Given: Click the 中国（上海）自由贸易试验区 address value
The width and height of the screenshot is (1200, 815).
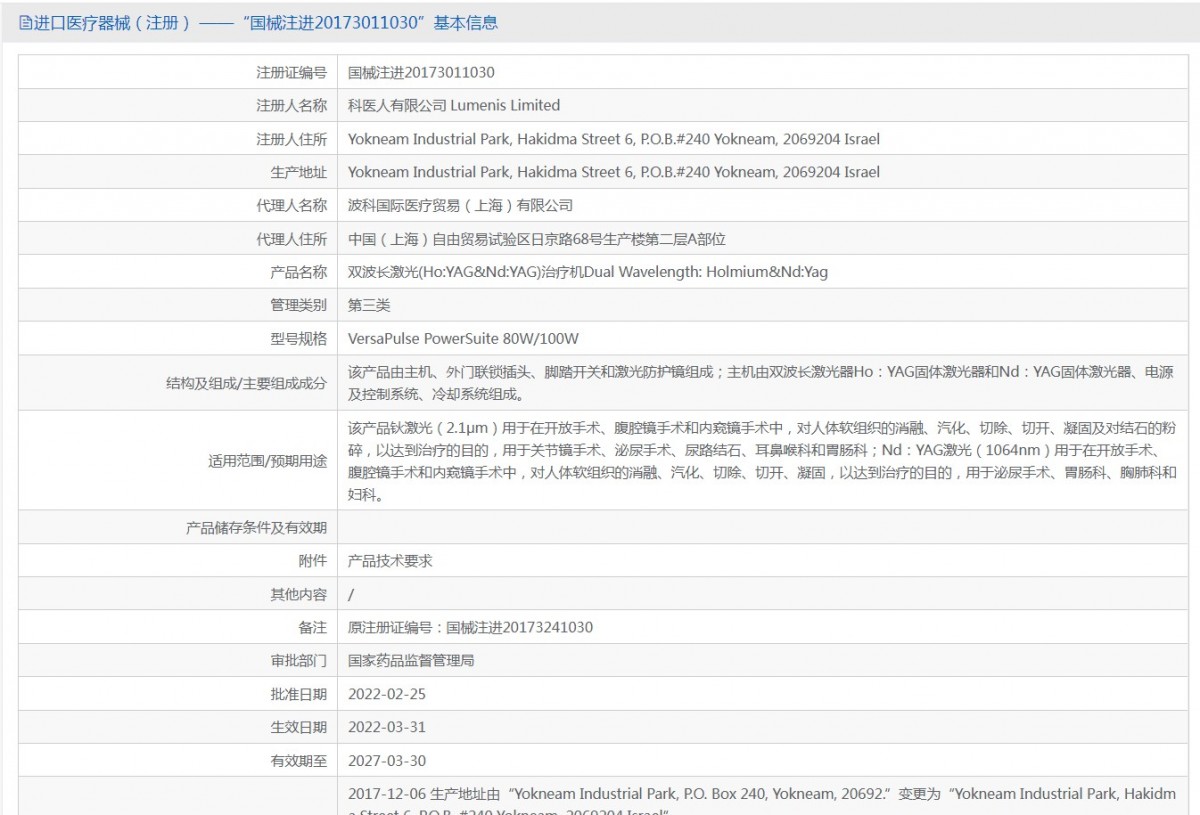Looking at the screenshot, I should 536,239.
